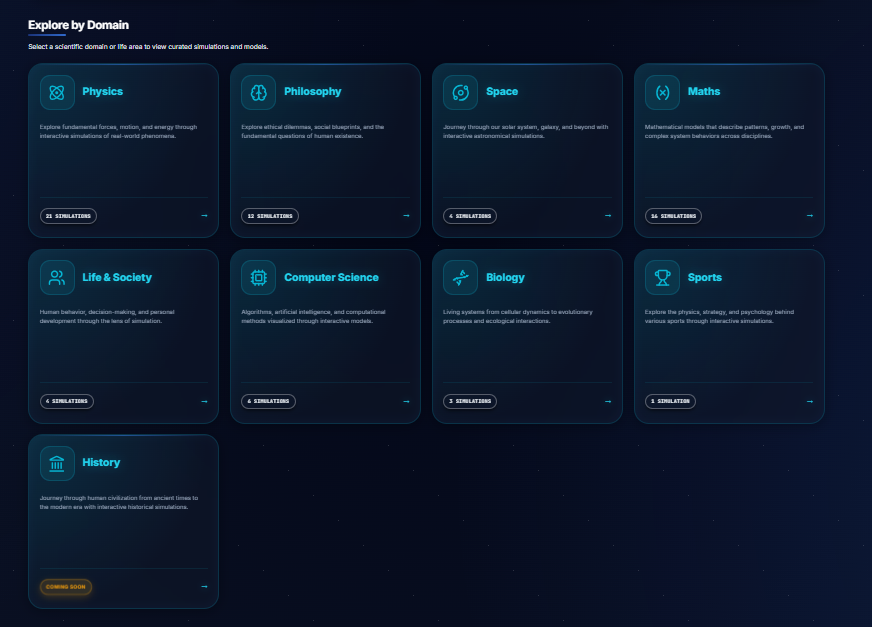The width and height of the screenshot is (872, 627).
Task: Click the Sports trophy icon
Action: (x=662, y=277)
